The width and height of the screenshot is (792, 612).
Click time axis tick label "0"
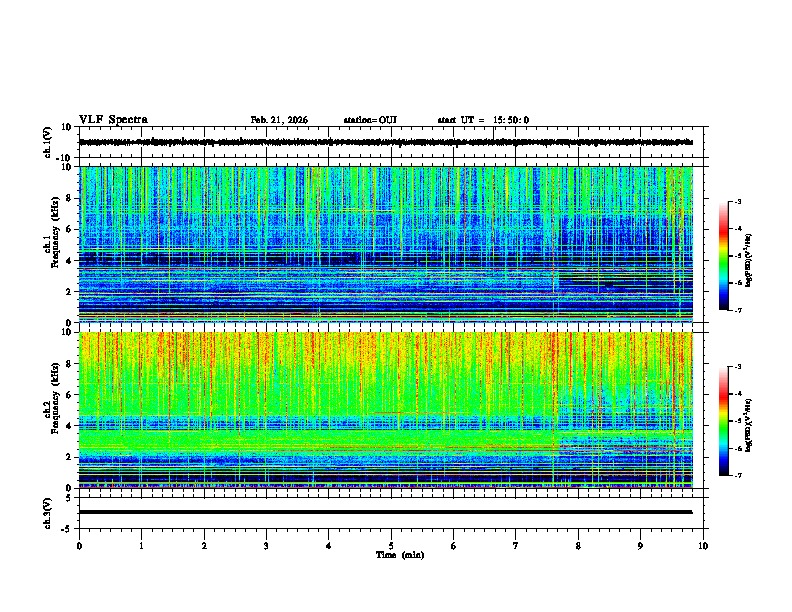point(79,546)
